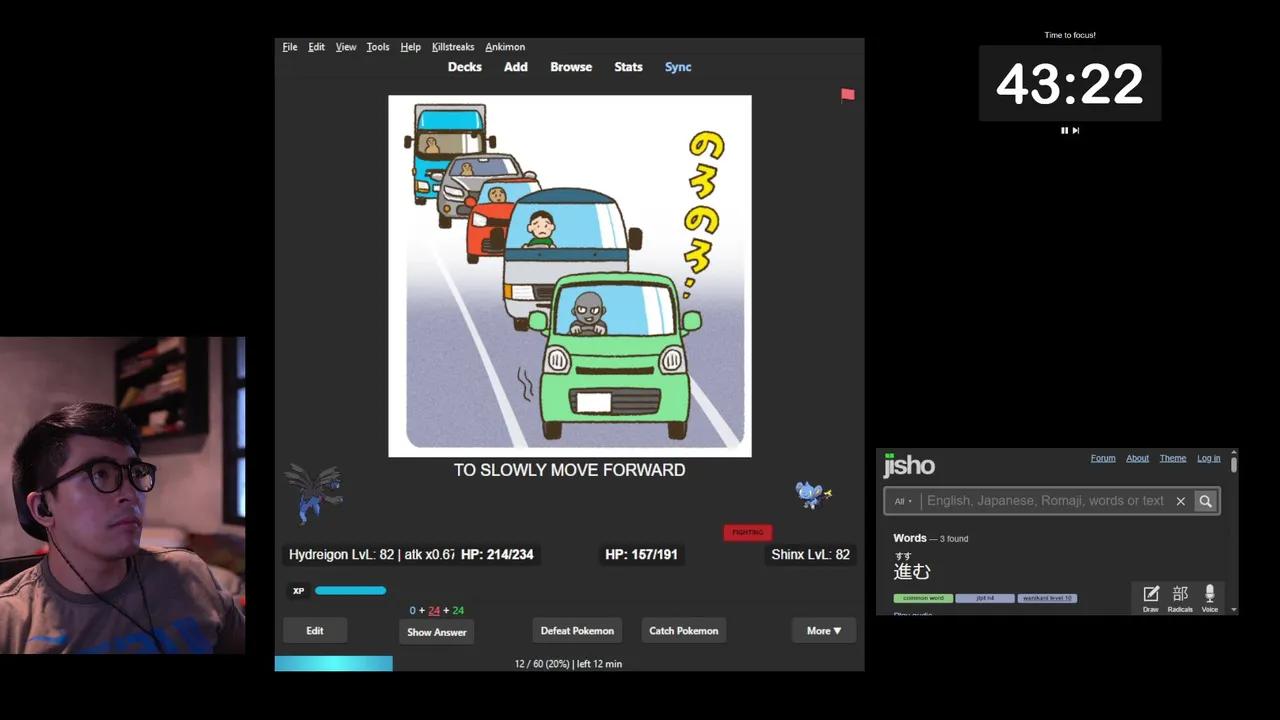
Task: Click Show Answer
Action: [x=437, y=632]
